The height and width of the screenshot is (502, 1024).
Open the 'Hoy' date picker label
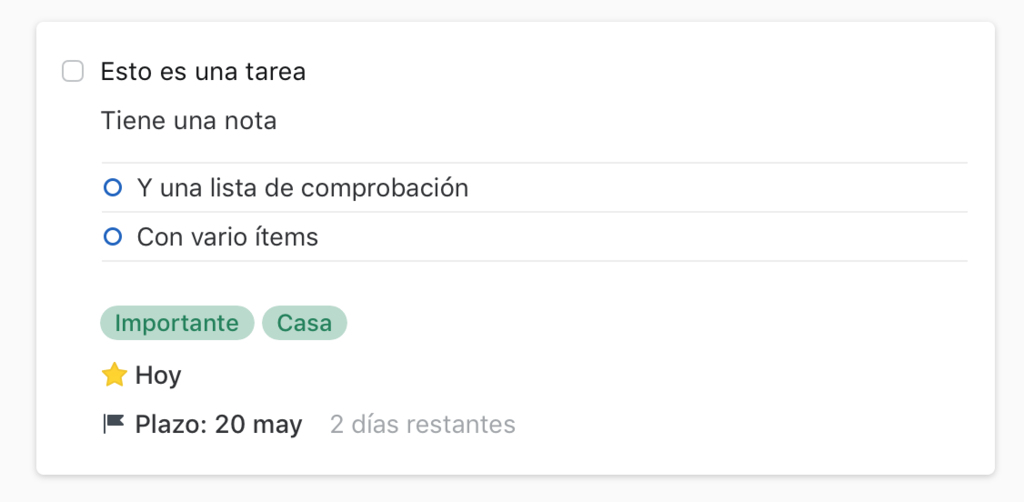click(158, 375)
